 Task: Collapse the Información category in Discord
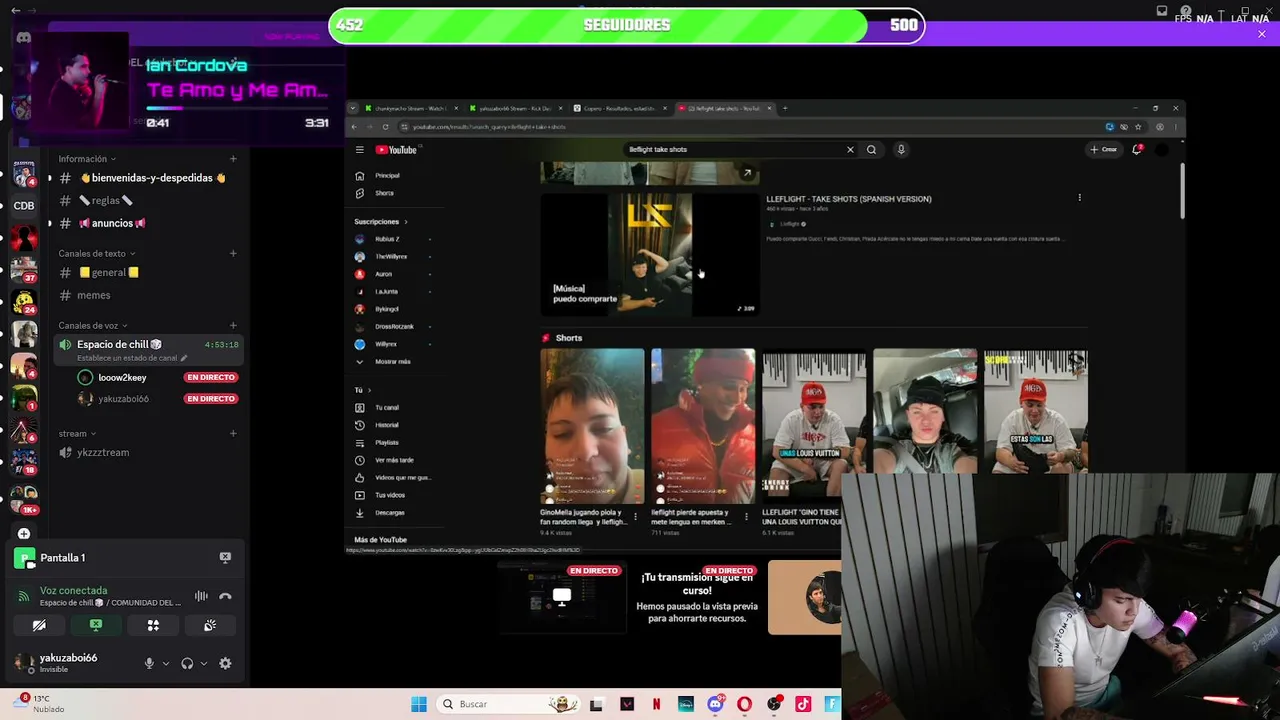(x=87, y=159)
